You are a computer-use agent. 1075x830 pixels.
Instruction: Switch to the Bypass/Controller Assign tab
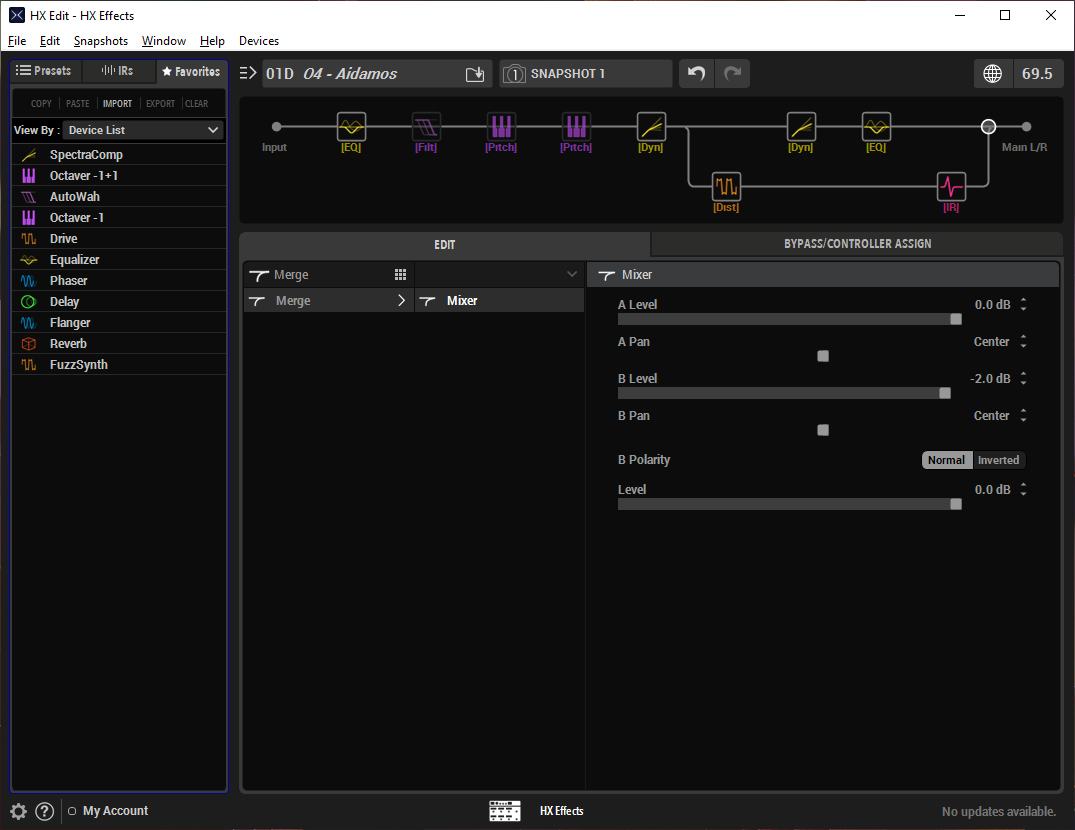coord(857,244)
